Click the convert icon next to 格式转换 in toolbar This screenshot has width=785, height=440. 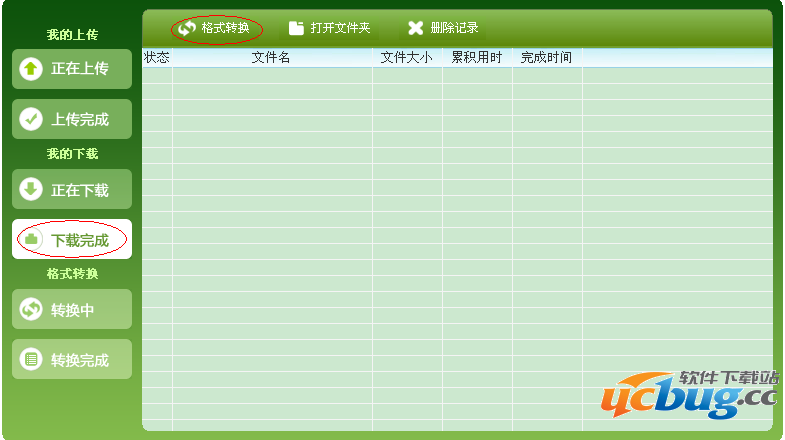[x=186, y=28]
